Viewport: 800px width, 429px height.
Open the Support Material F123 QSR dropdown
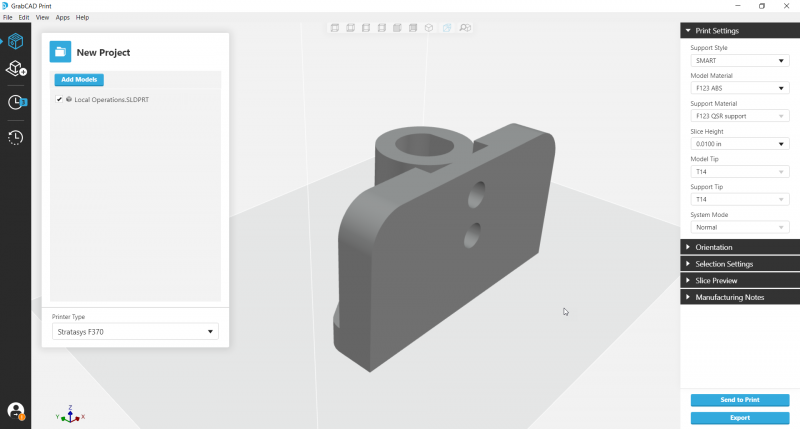tap(740, 116)
